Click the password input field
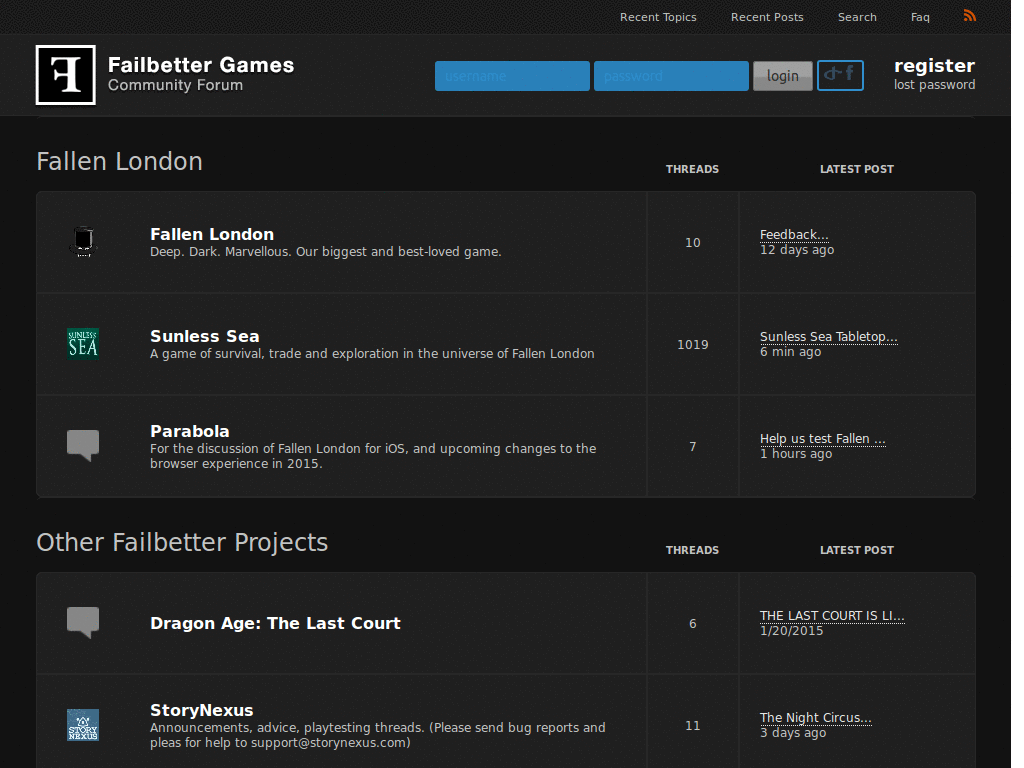1024x768 pixels. click(x=671, y=75)
